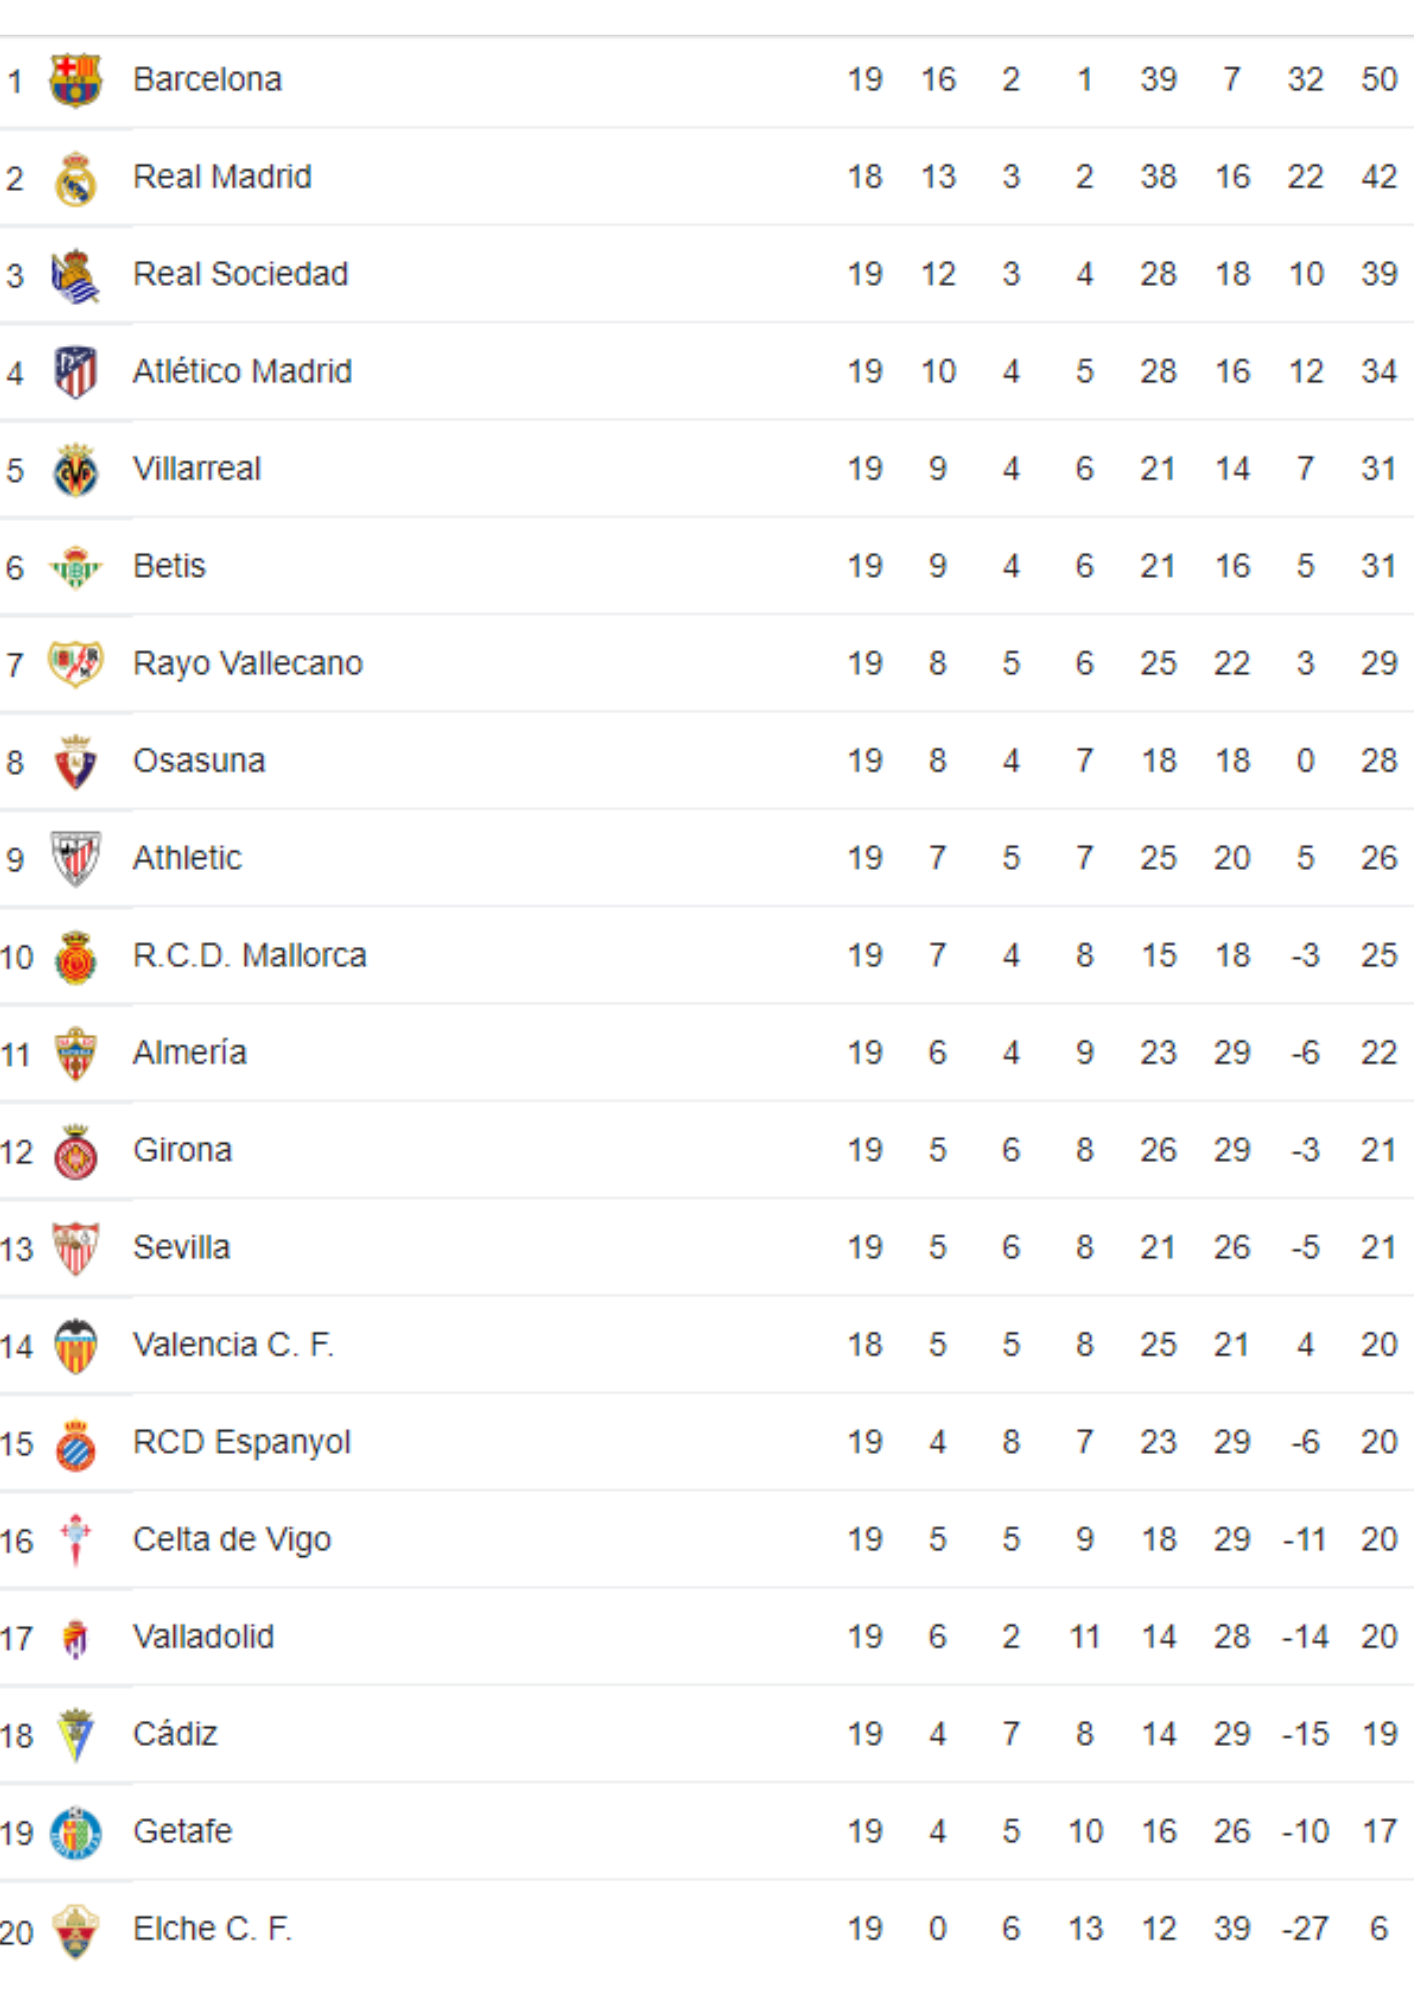
Task: Select the Real Sociedad badge
Action: [x=76, y=276]
